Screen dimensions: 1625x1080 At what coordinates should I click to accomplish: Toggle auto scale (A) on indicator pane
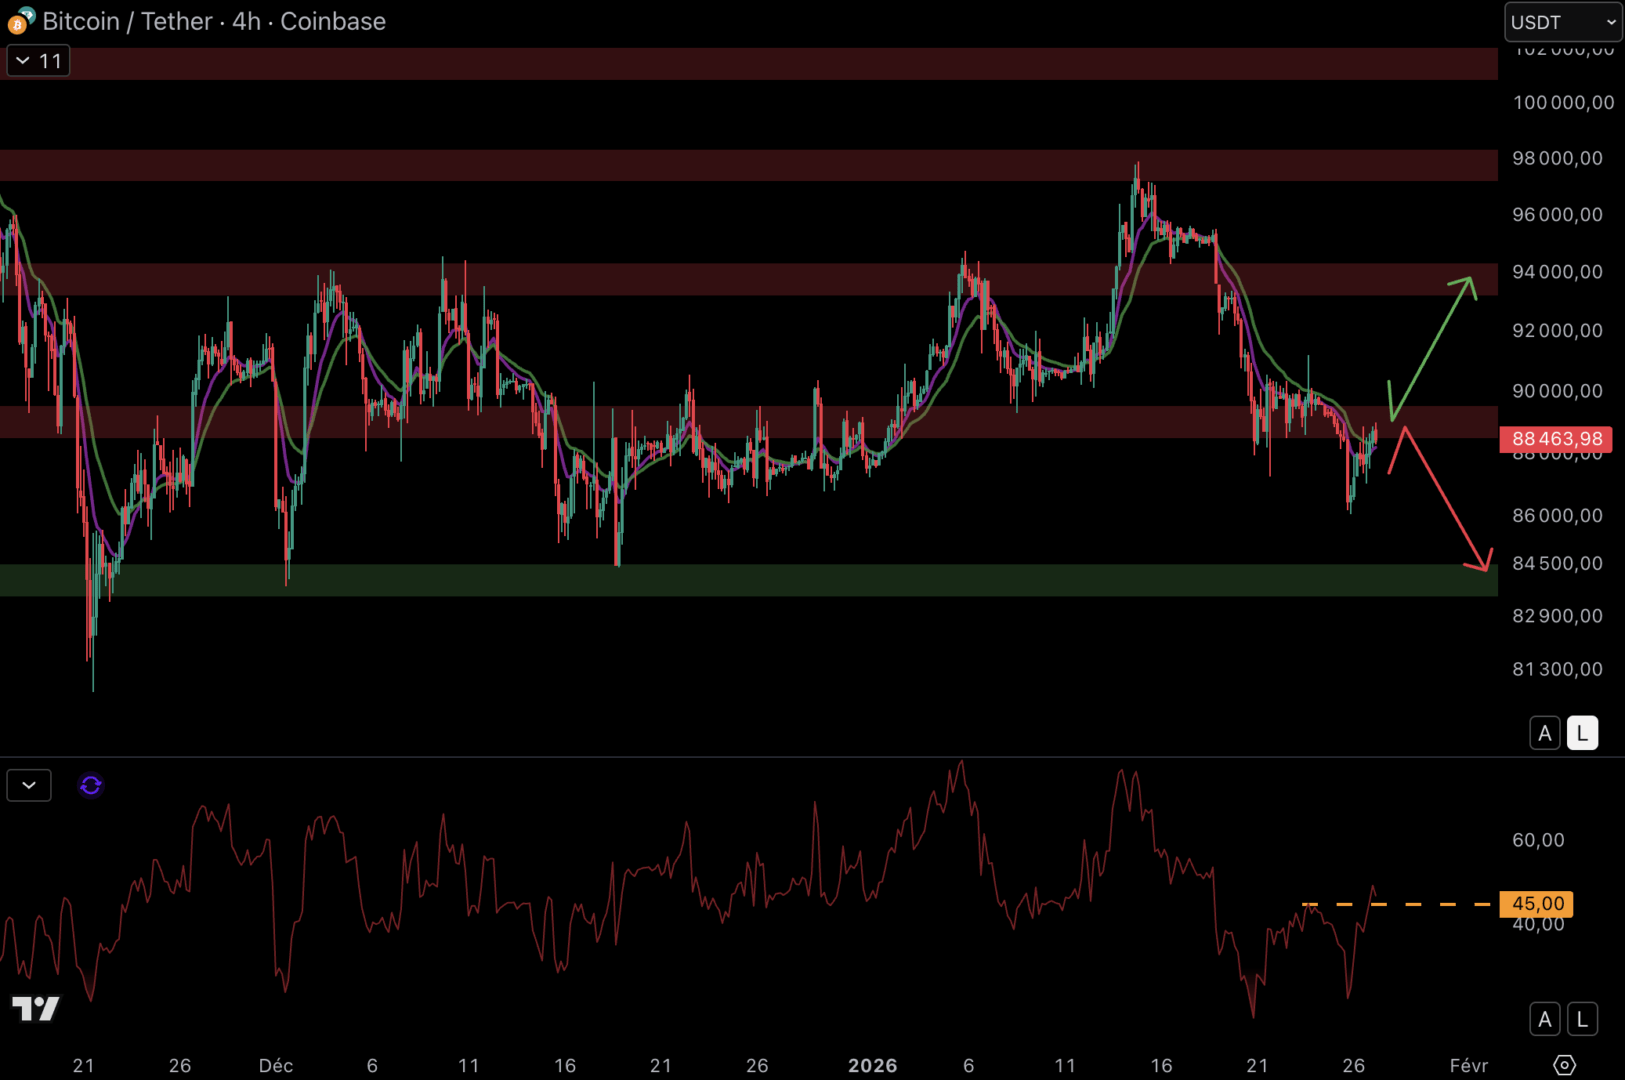[x=1544, y=1019]
